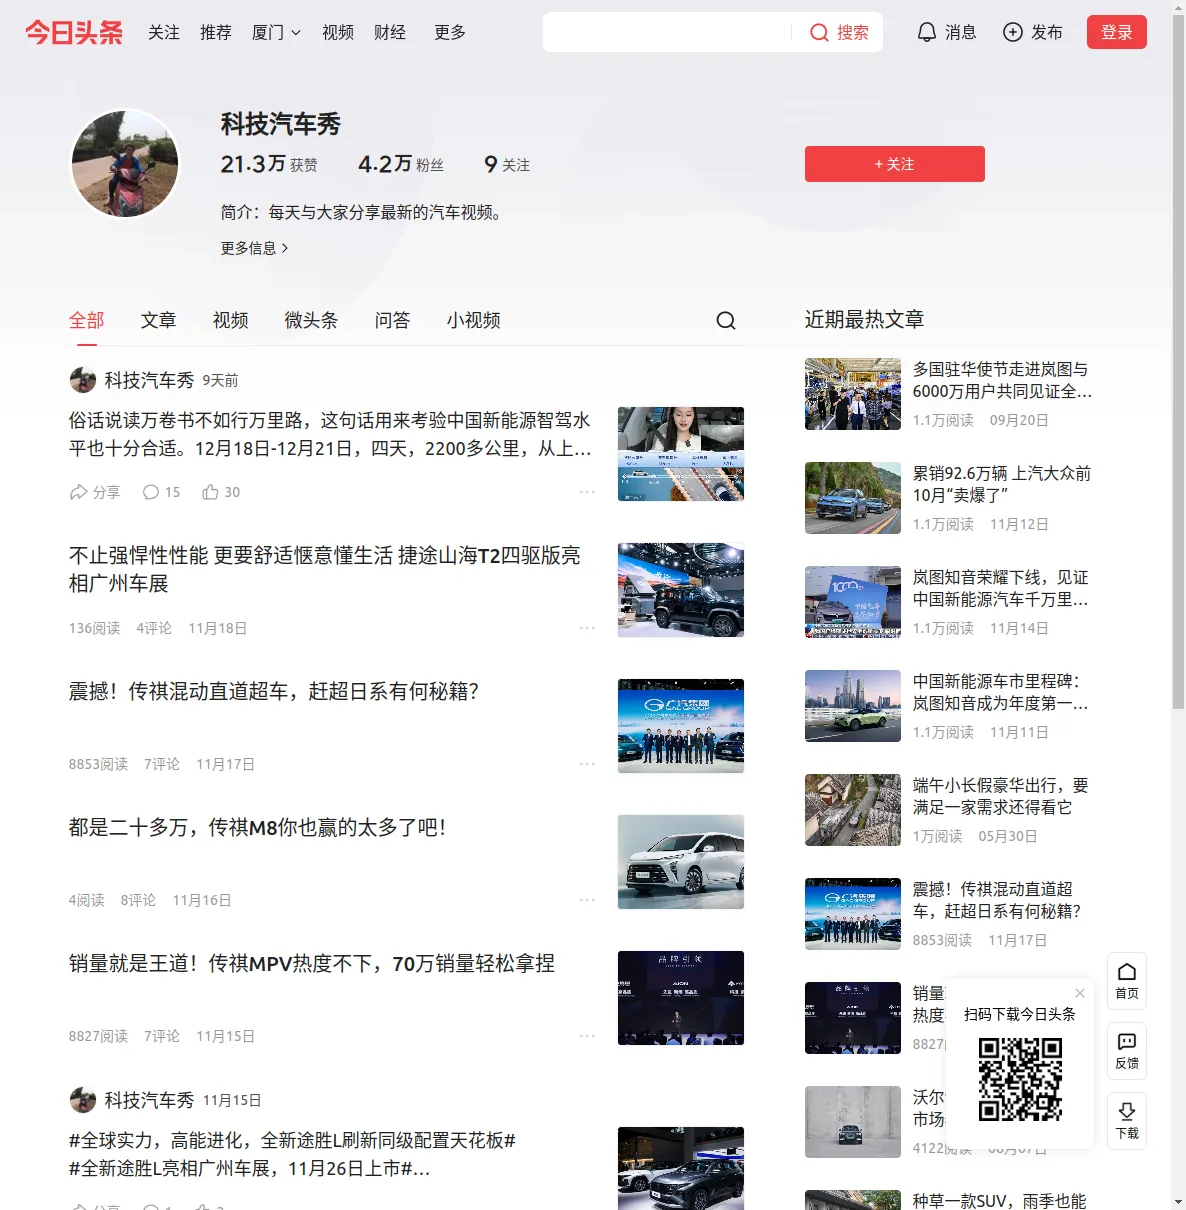Switch to the 问答 tab

(393, 320)
